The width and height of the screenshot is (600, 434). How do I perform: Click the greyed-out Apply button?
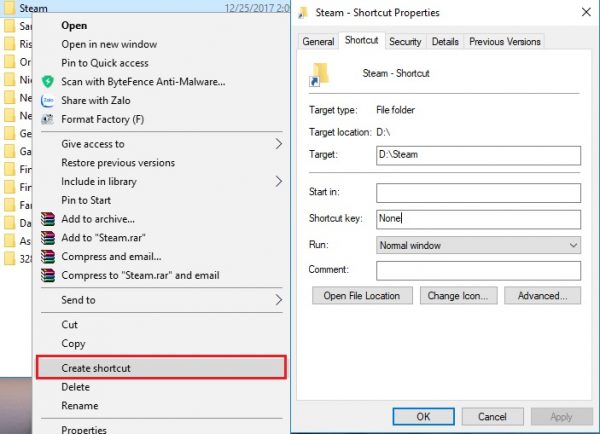tap(561, 416)
